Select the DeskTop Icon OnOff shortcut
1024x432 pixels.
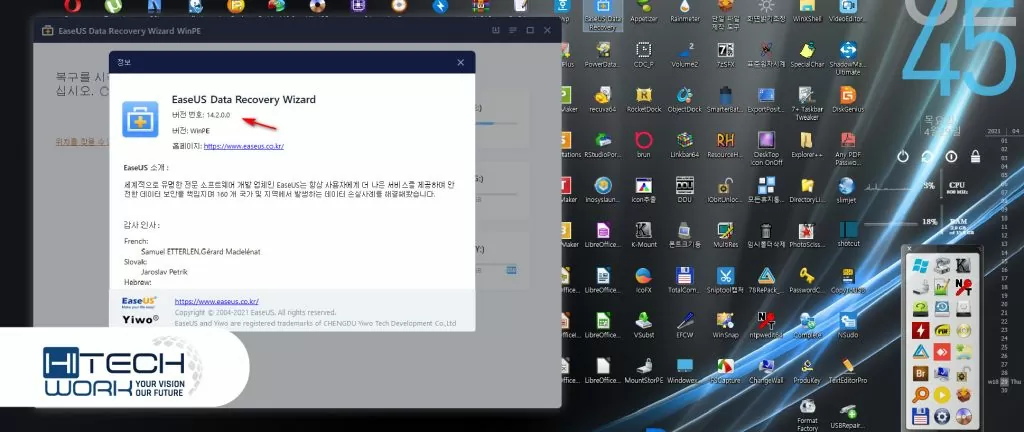tap(766, 148)
